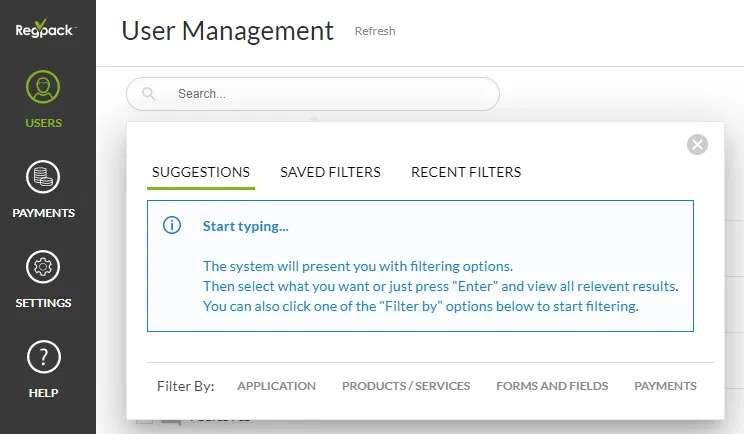This screenshot has width=744, height=434.
Task: Click the User Management heading
Action: tap(228, 31)
